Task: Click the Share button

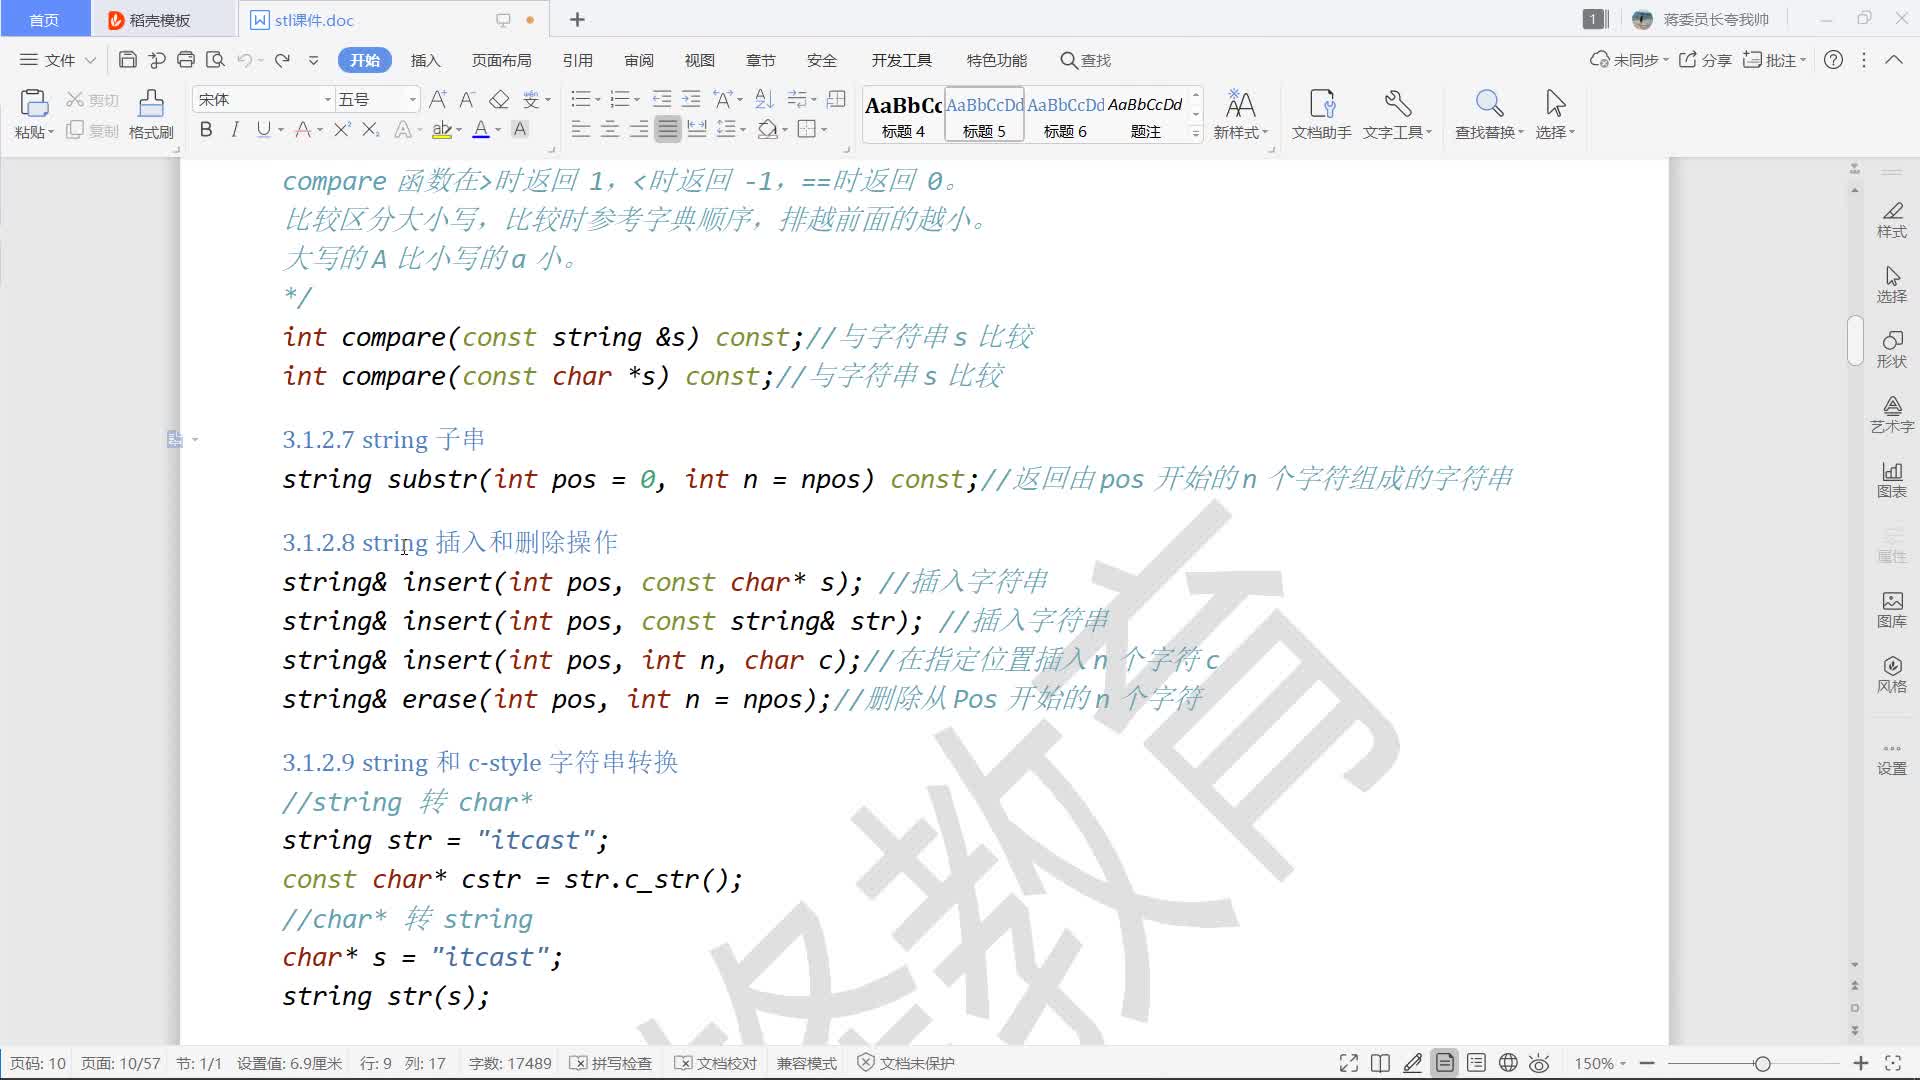Action: click(x=1705, y=60)
